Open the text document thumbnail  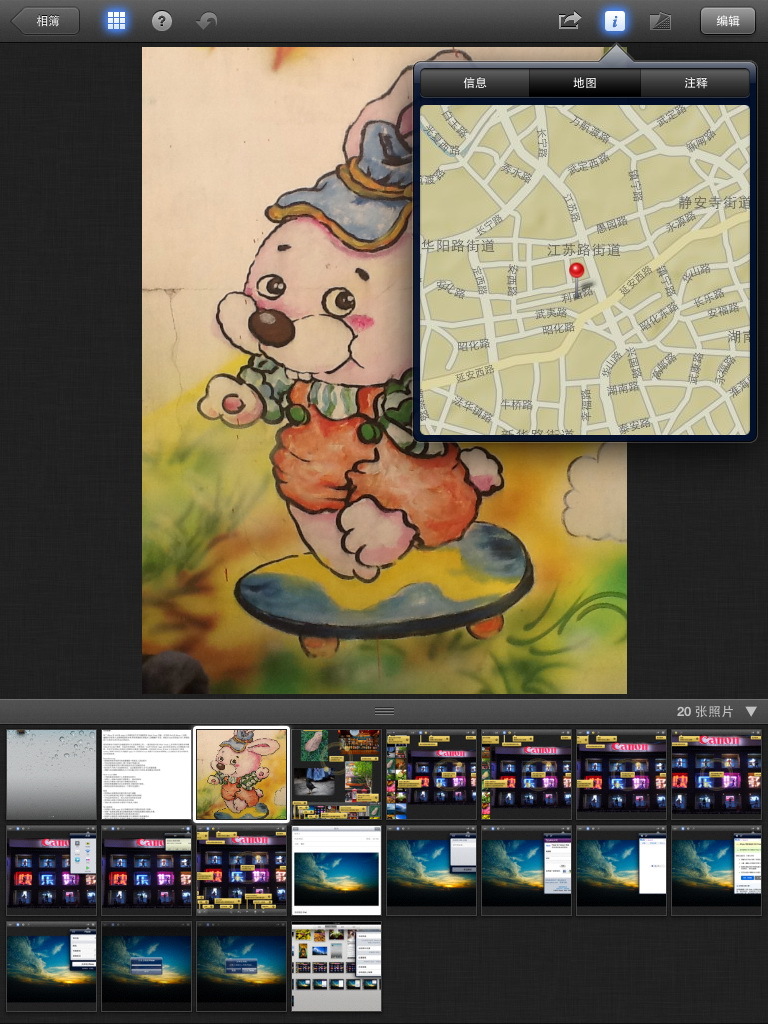tap(146, 774)
